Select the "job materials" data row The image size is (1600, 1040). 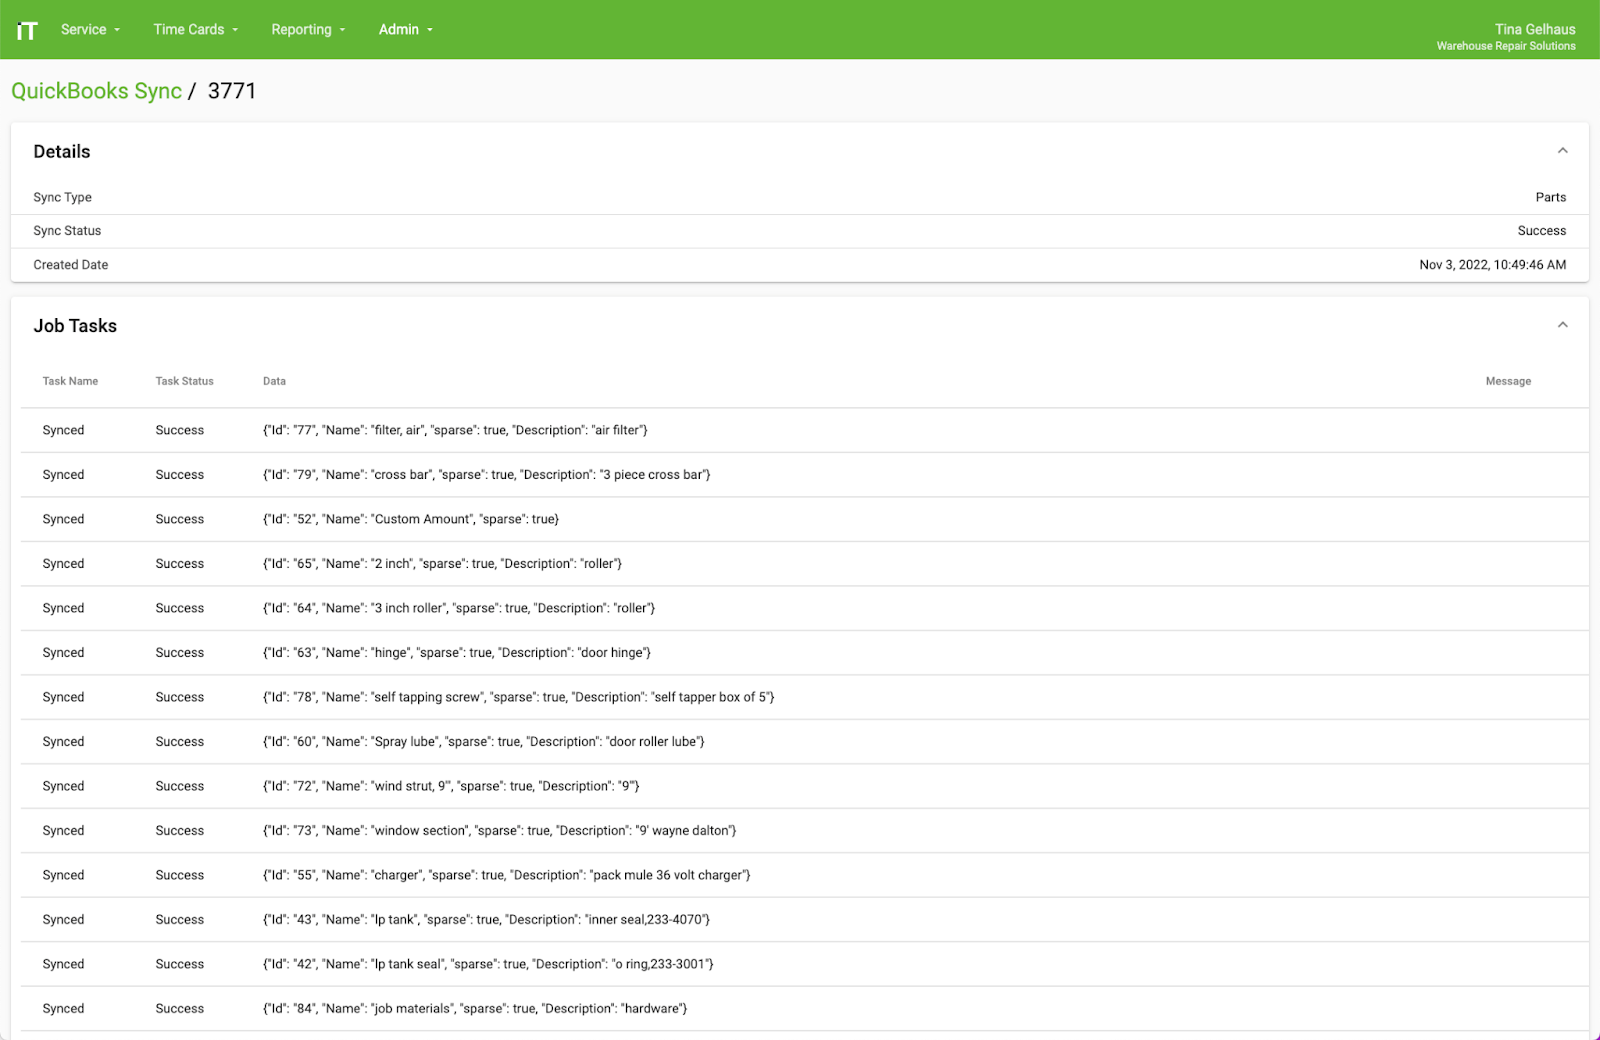pyautogui.click(x=805, y=1009)
